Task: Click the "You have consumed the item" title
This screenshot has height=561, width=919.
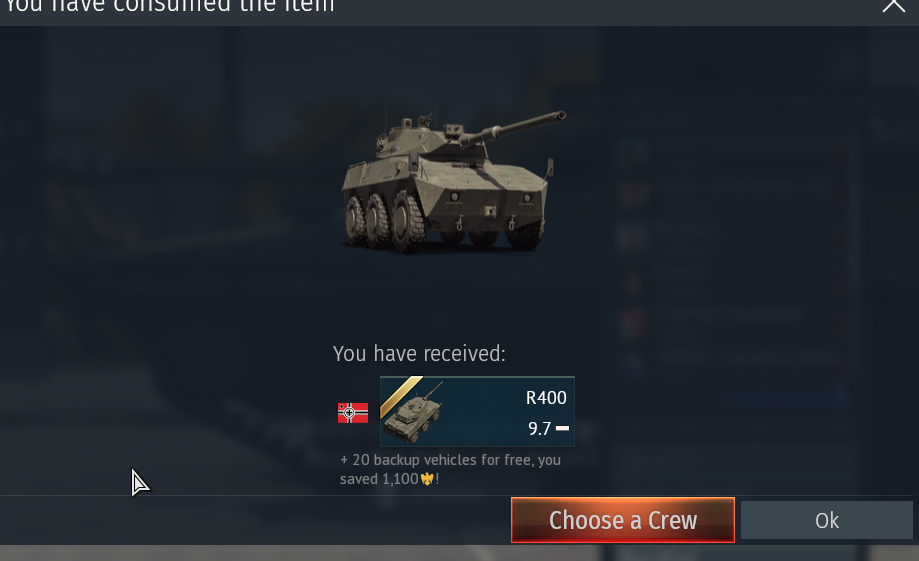Action: coord(170,6)
